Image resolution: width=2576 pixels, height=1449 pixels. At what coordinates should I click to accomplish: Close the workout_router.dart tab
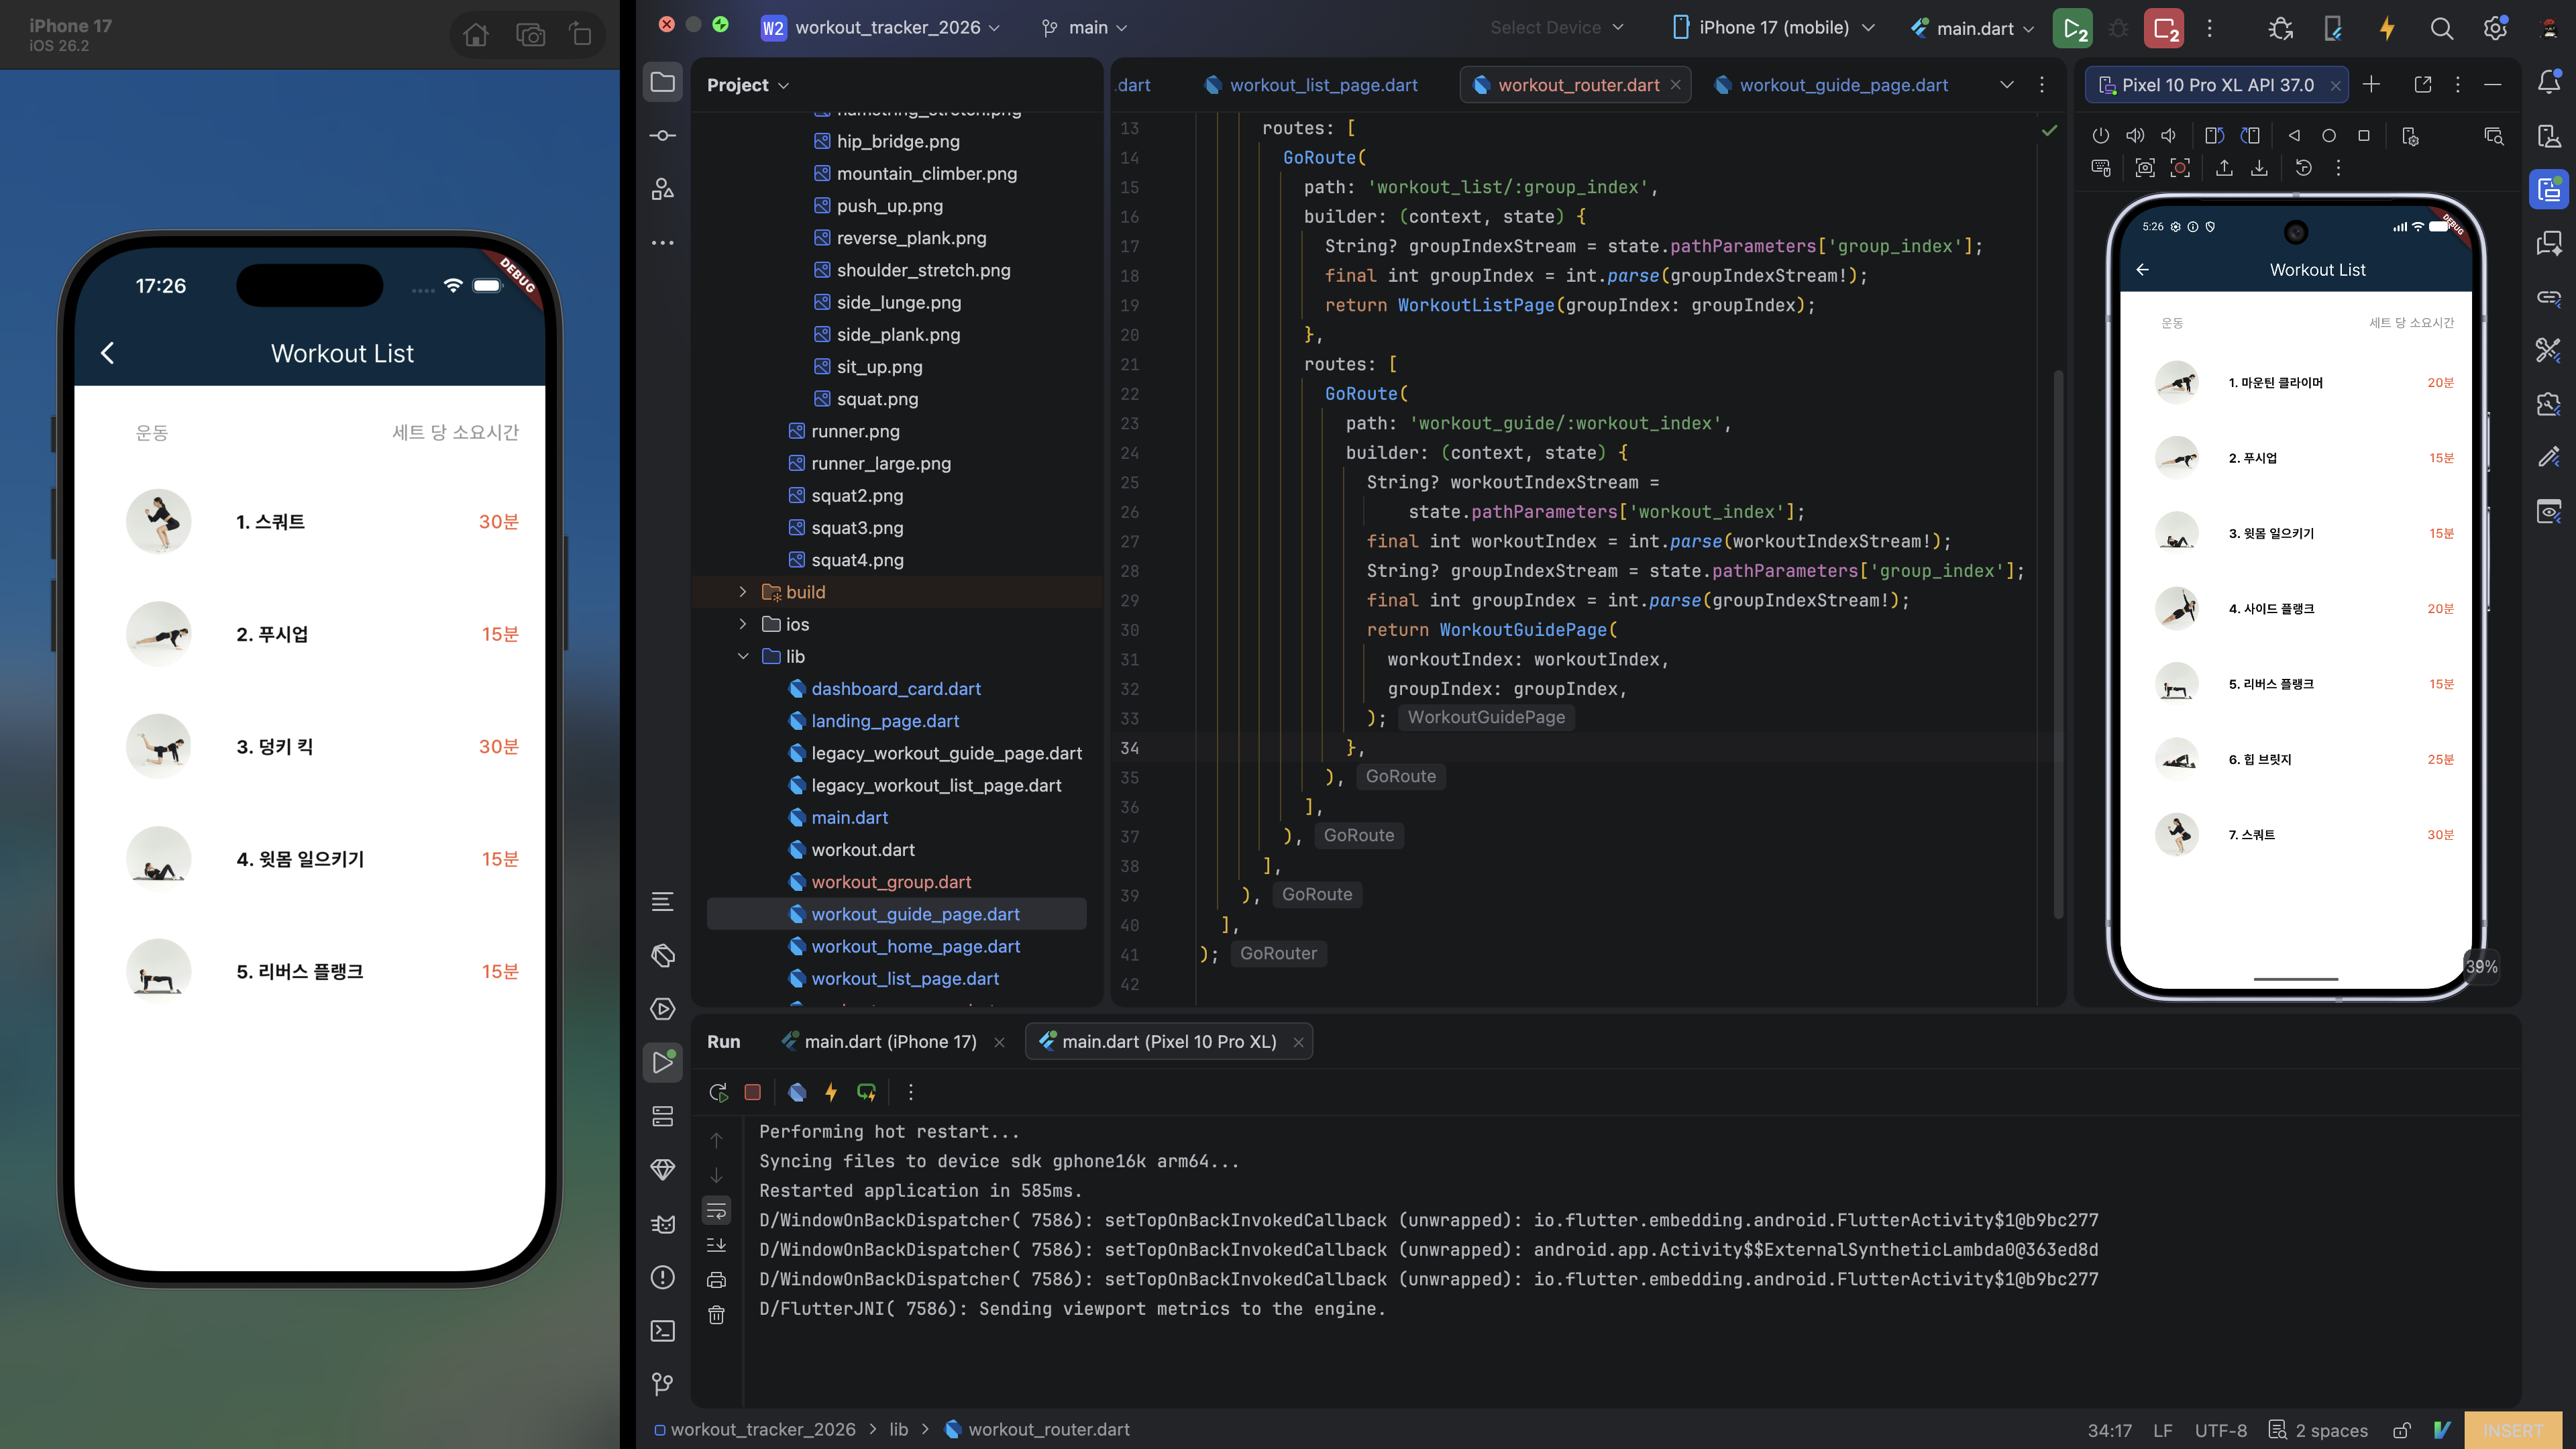coord(1676,85)
